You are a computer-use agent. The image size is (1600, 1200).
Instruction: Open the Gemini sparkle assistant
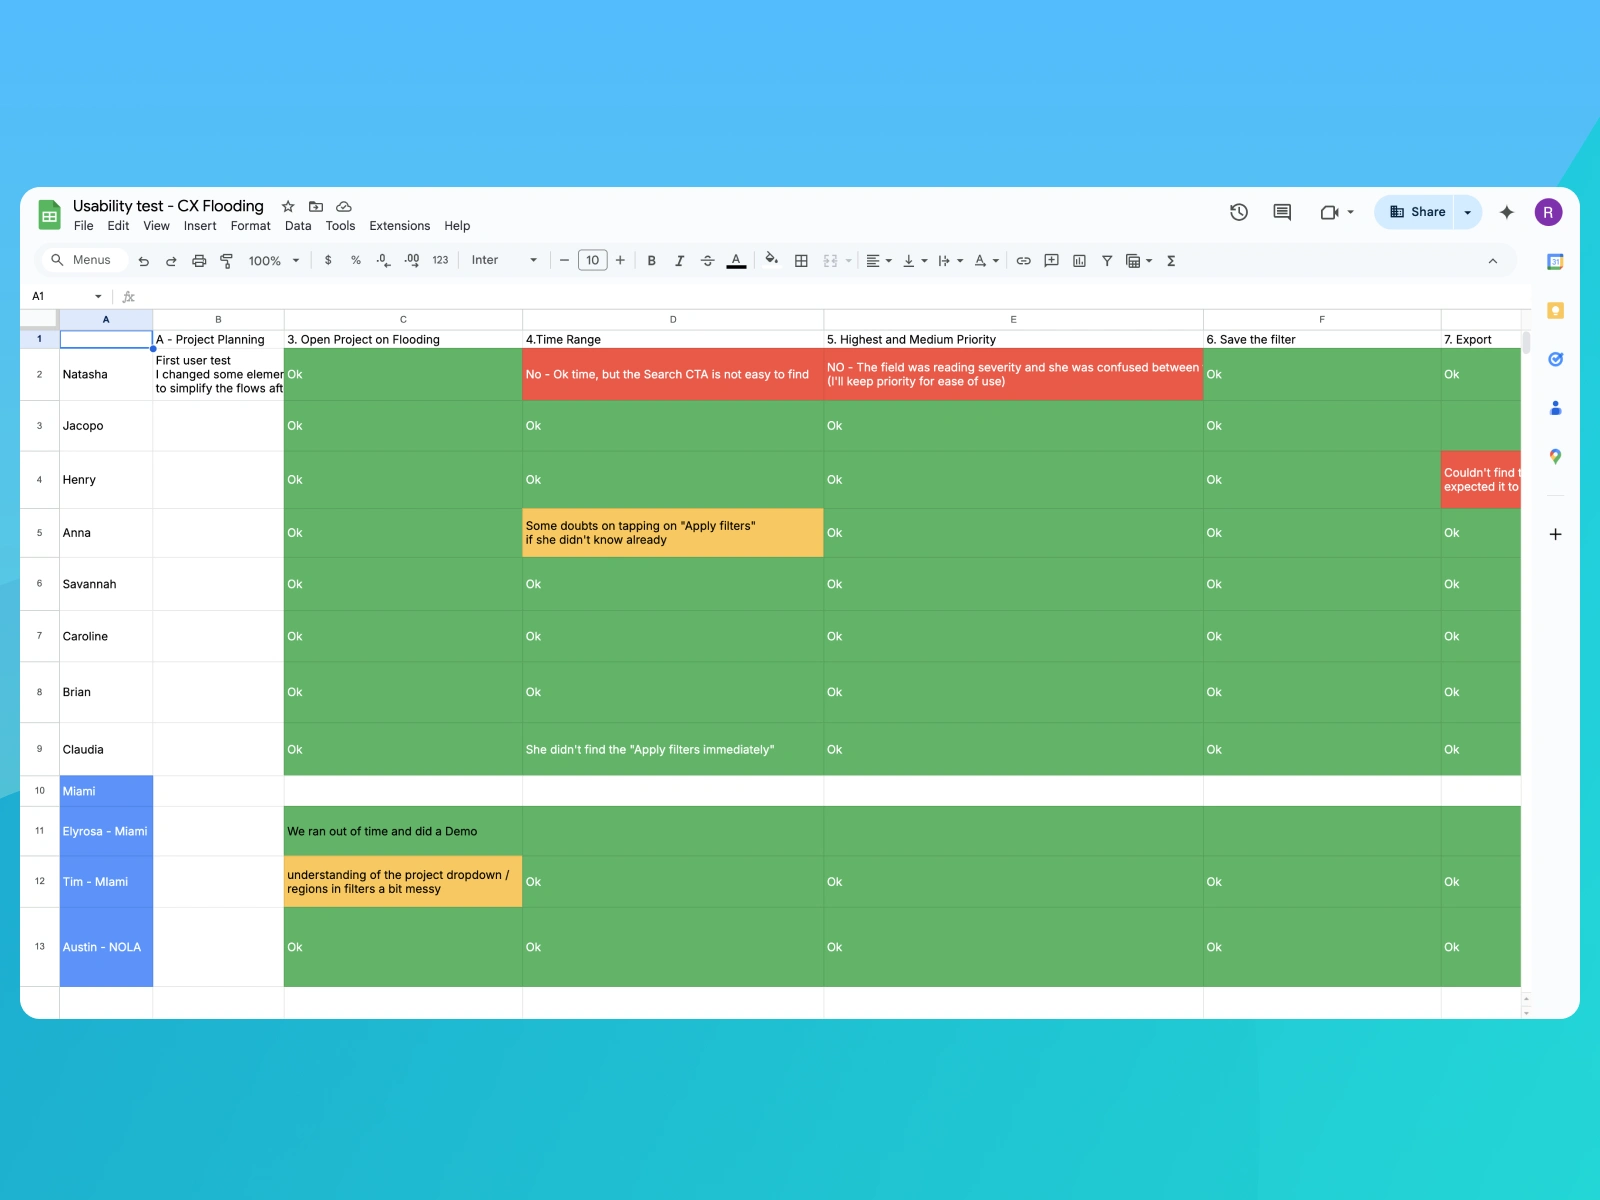[1507, 212]
